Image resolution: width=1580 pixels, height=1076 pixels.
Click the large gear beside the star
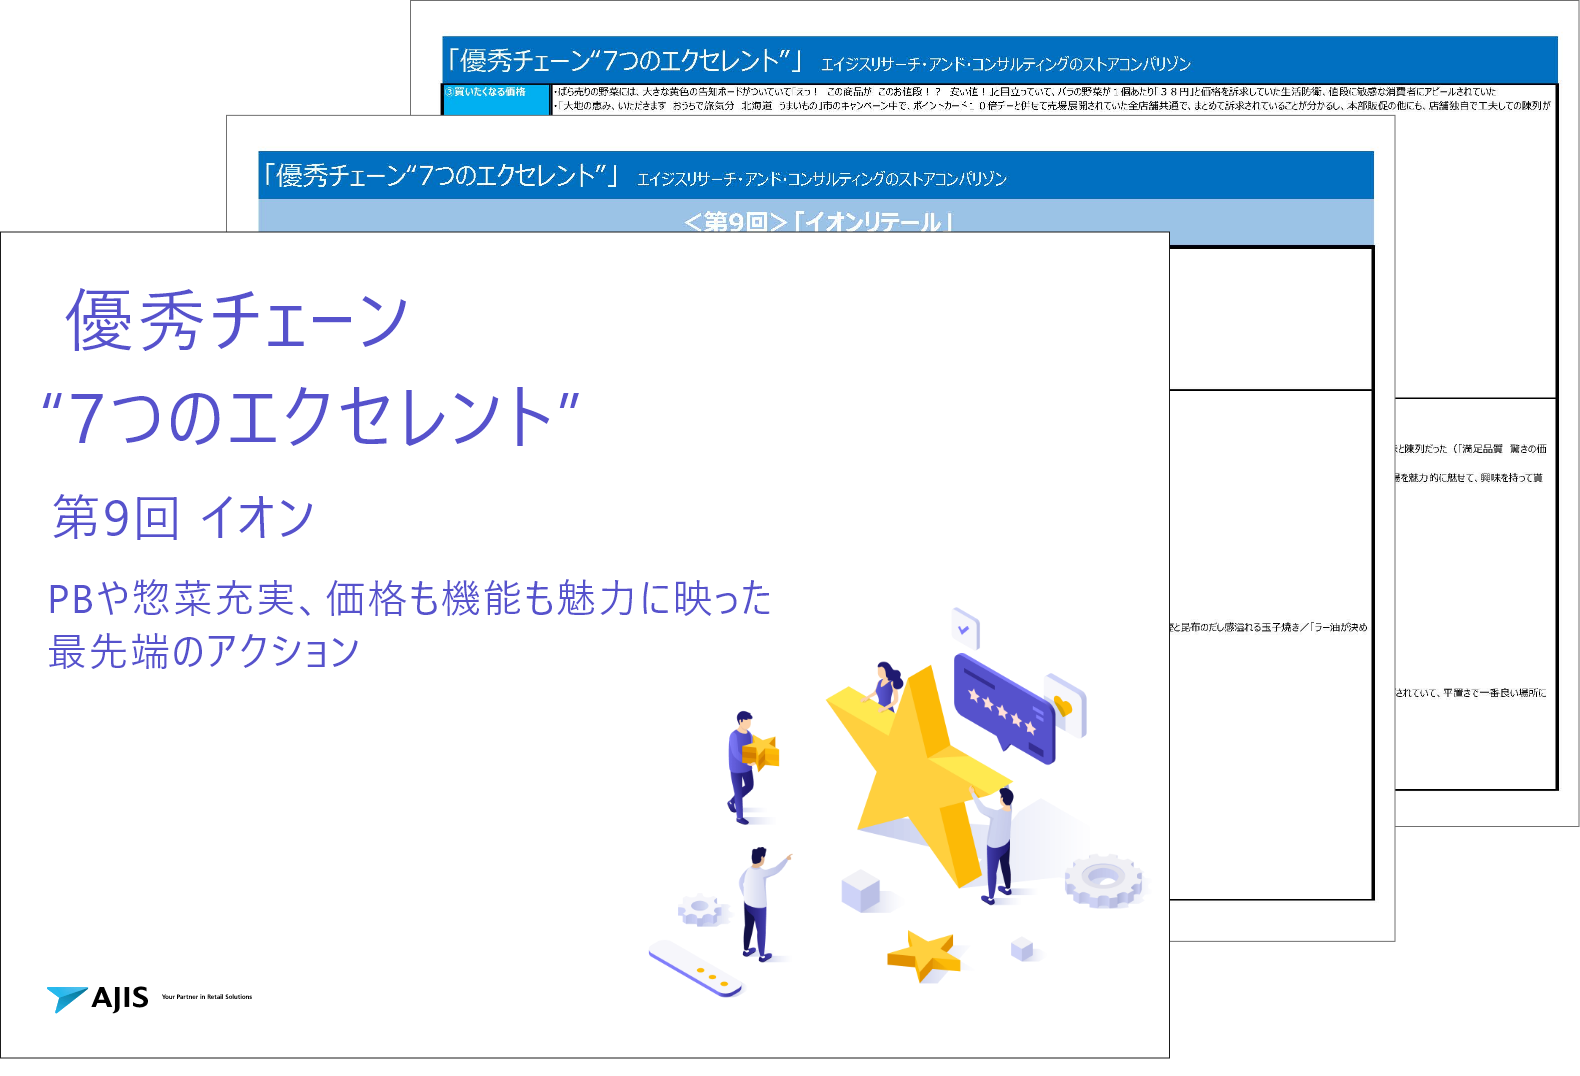[x=1102, y=881]
